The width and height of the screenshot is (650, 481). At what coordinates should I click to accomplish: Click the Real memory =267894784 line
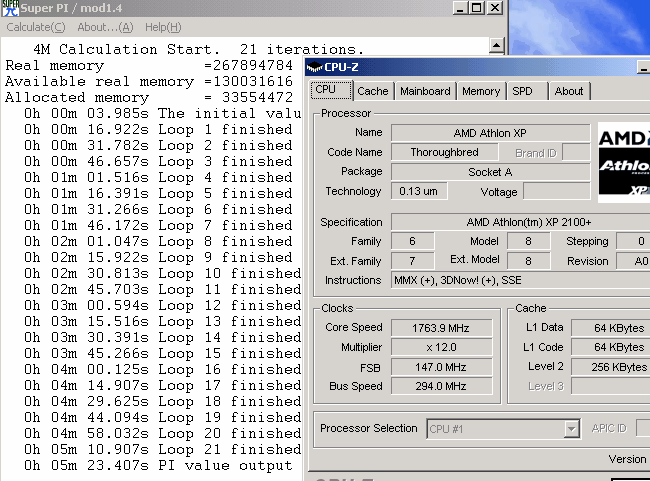pos(149,66)
